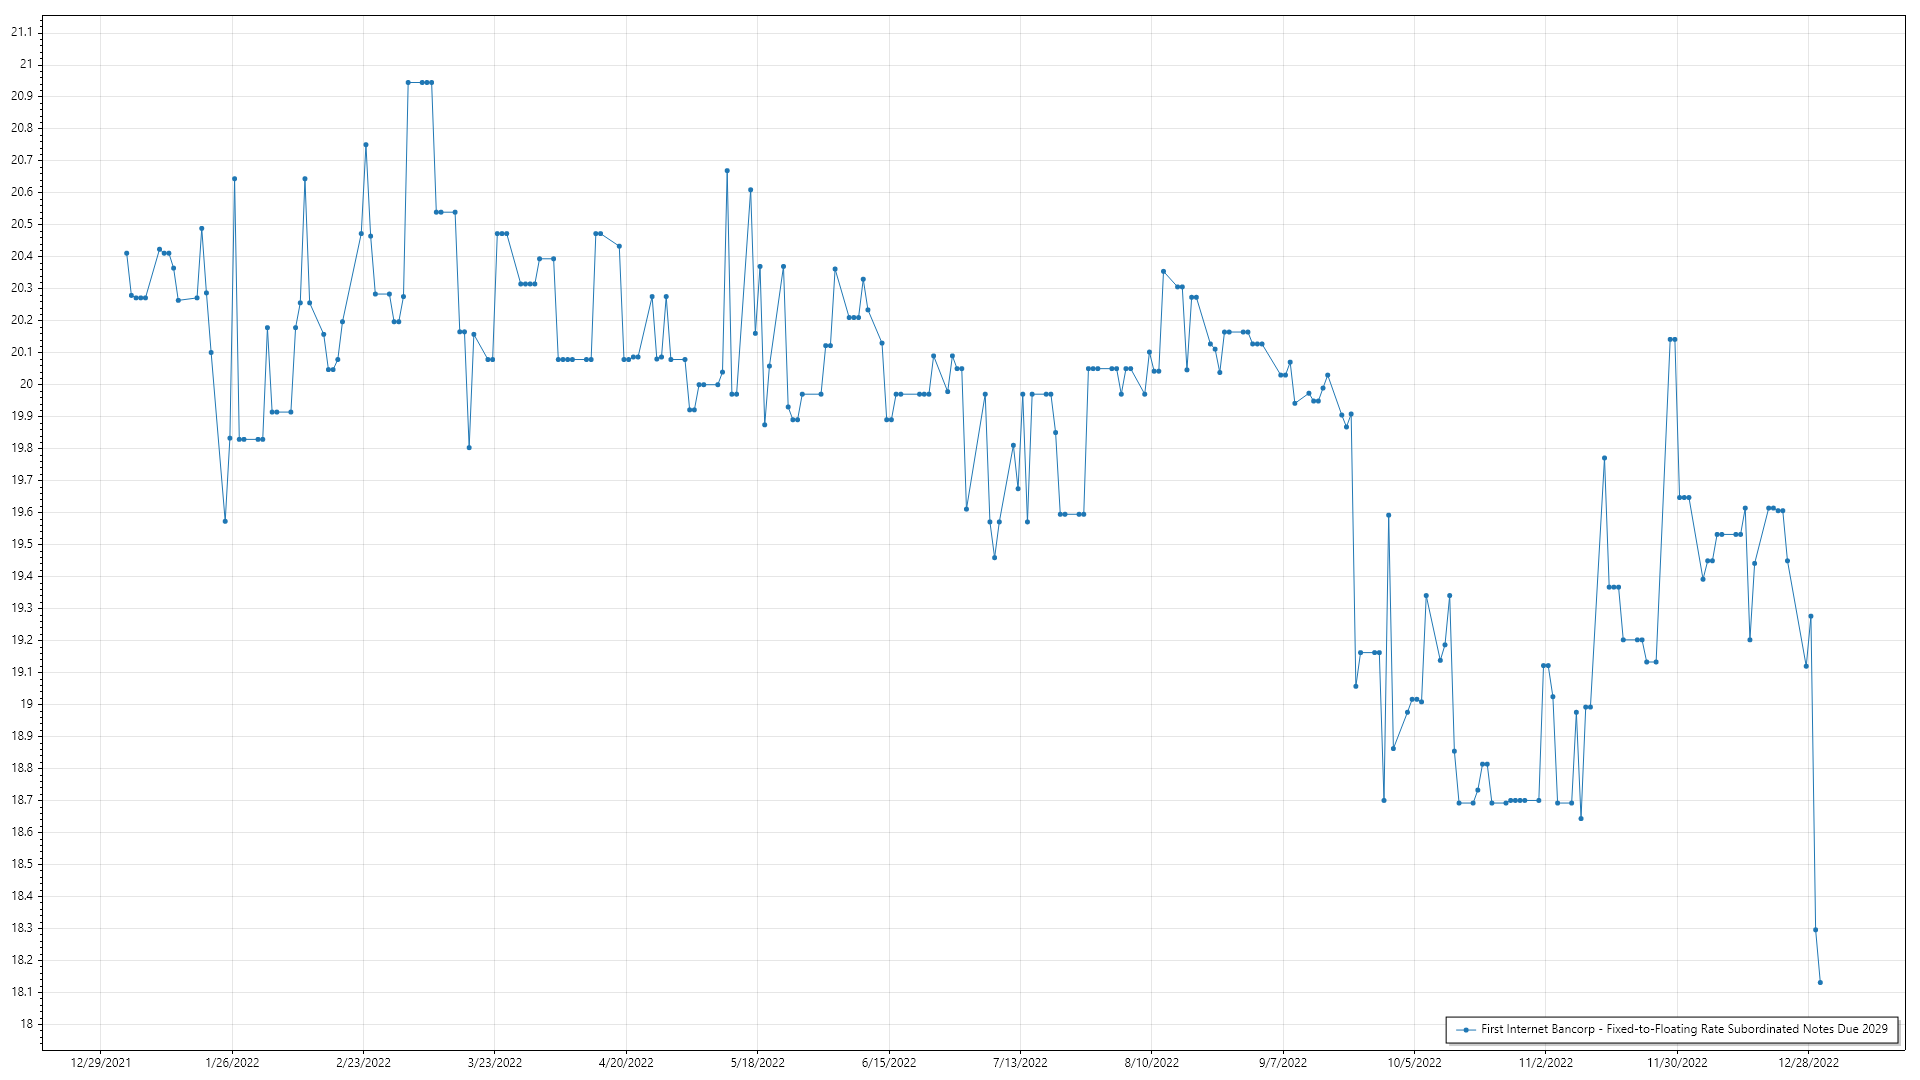1920x1080 pixels.
Task: Click the 11/30/2022 x-axis date label
Action: coord(1677,1063)
